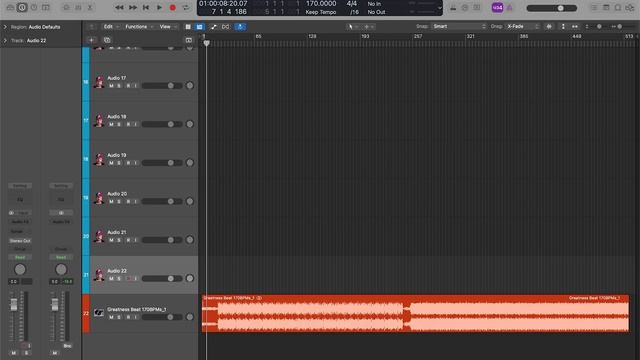Click the Keep Tempo mode label
The image size is (640, 360).
[x=321, y=12]
